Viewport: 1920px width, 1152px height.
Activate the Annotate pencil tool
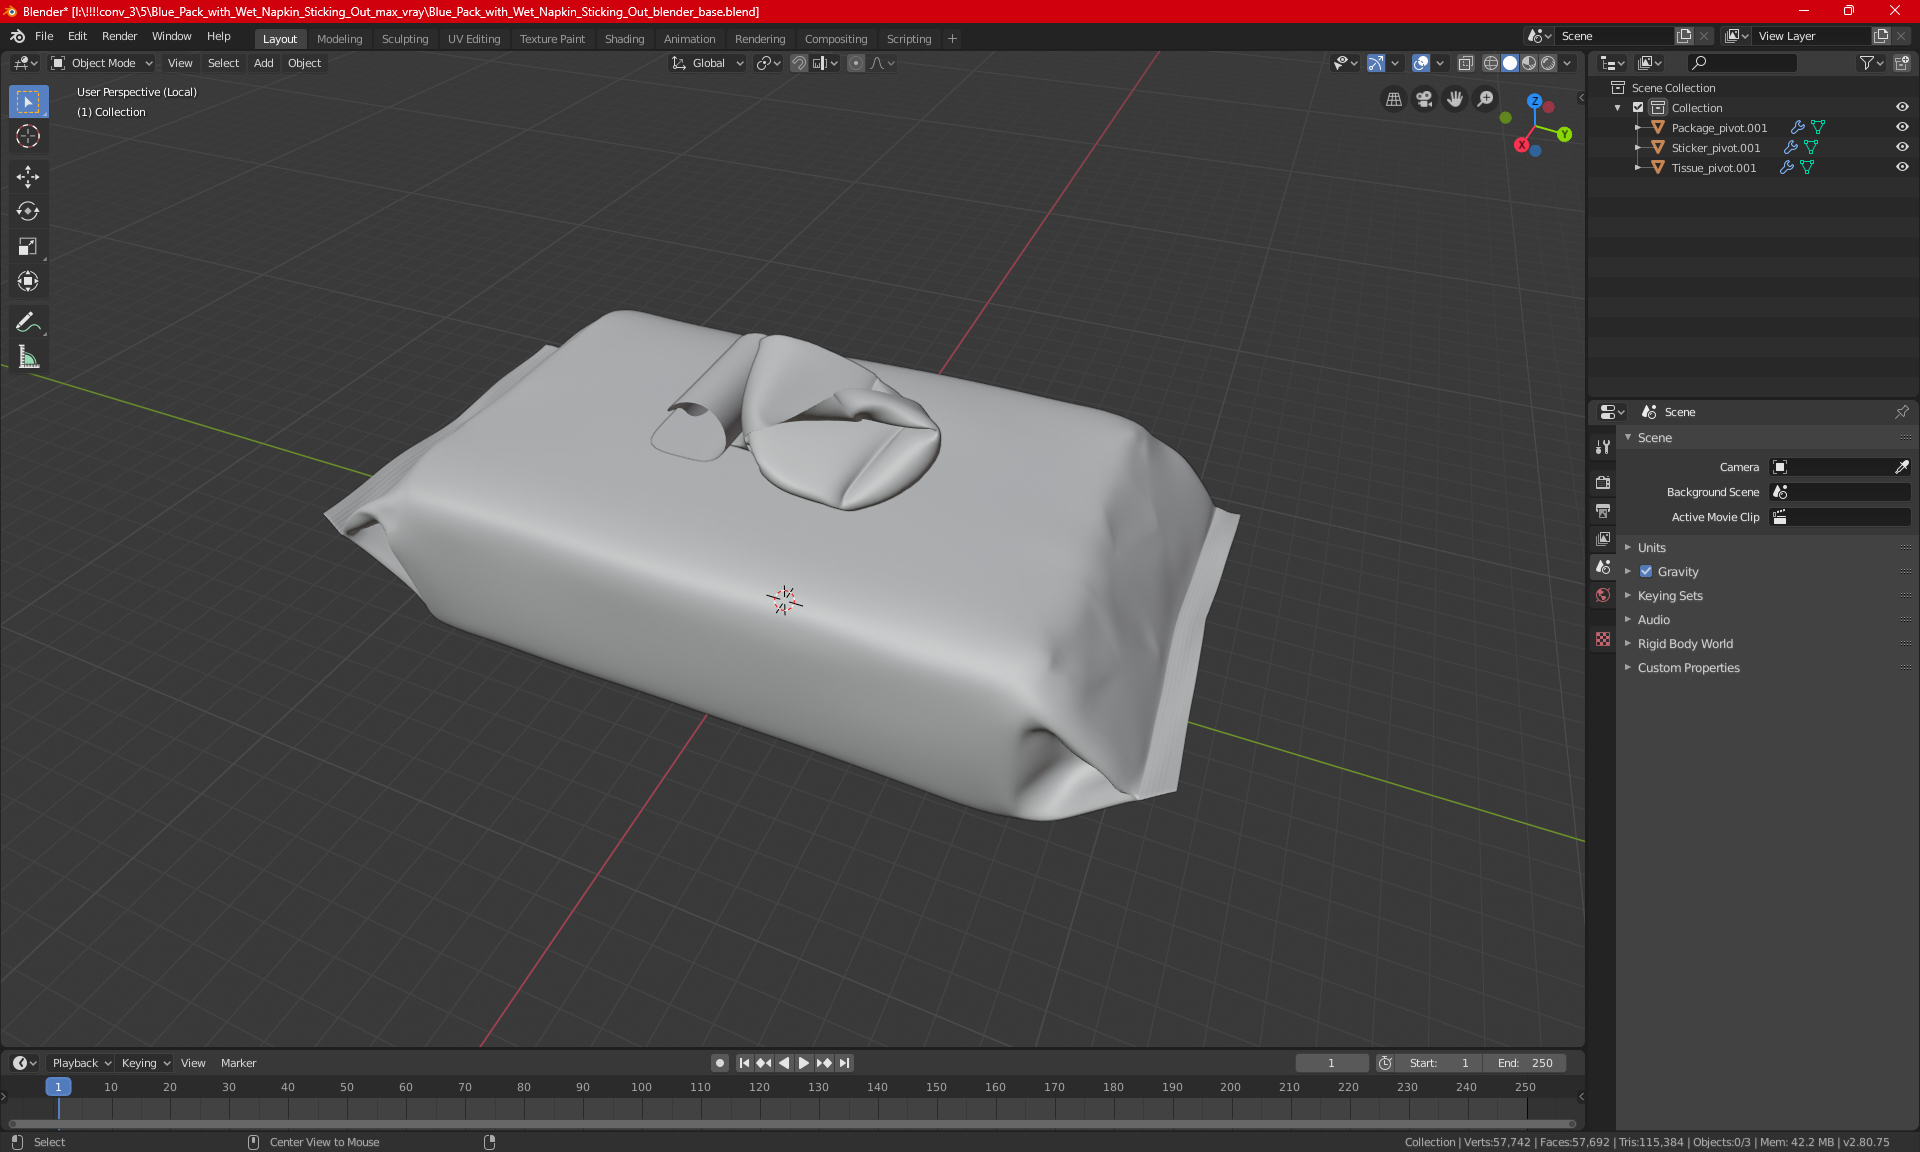[x=28, y=322]
